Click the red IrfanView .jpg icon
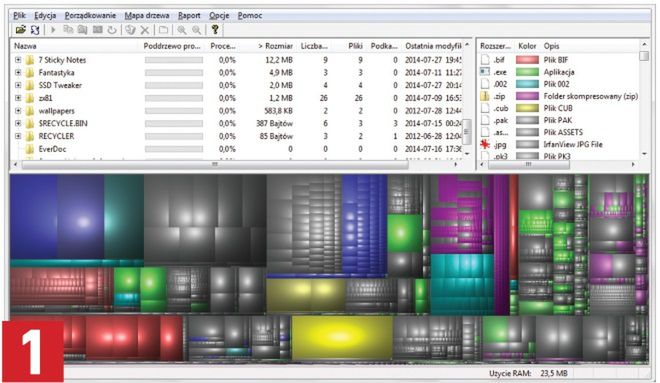Viewport: 660px width, 383px height. point(485,144)
